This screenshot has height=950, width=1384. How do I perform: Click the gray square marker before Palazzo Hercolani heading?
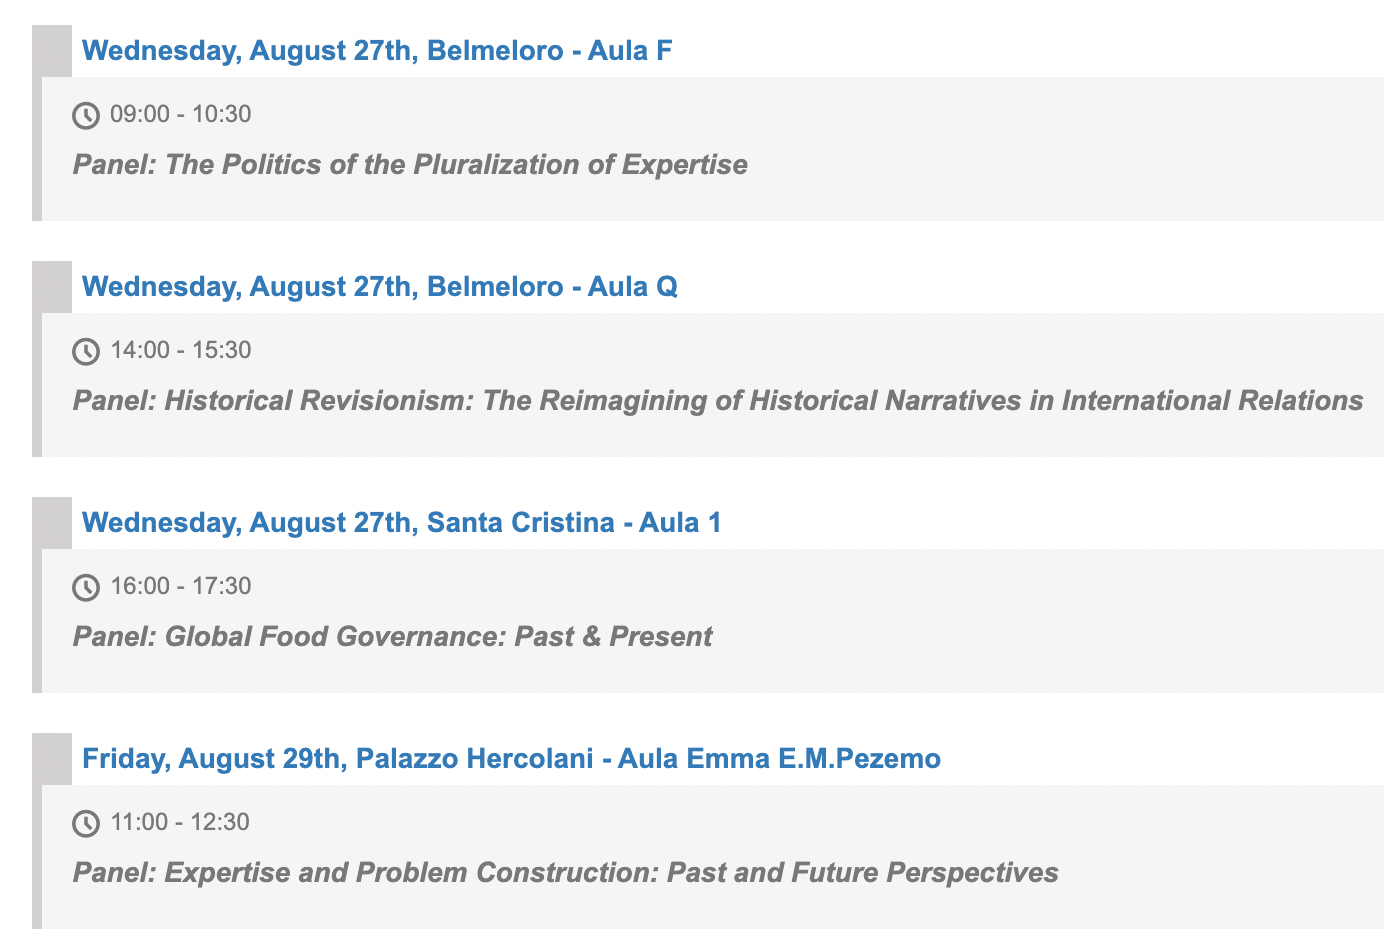click(52, 759)
